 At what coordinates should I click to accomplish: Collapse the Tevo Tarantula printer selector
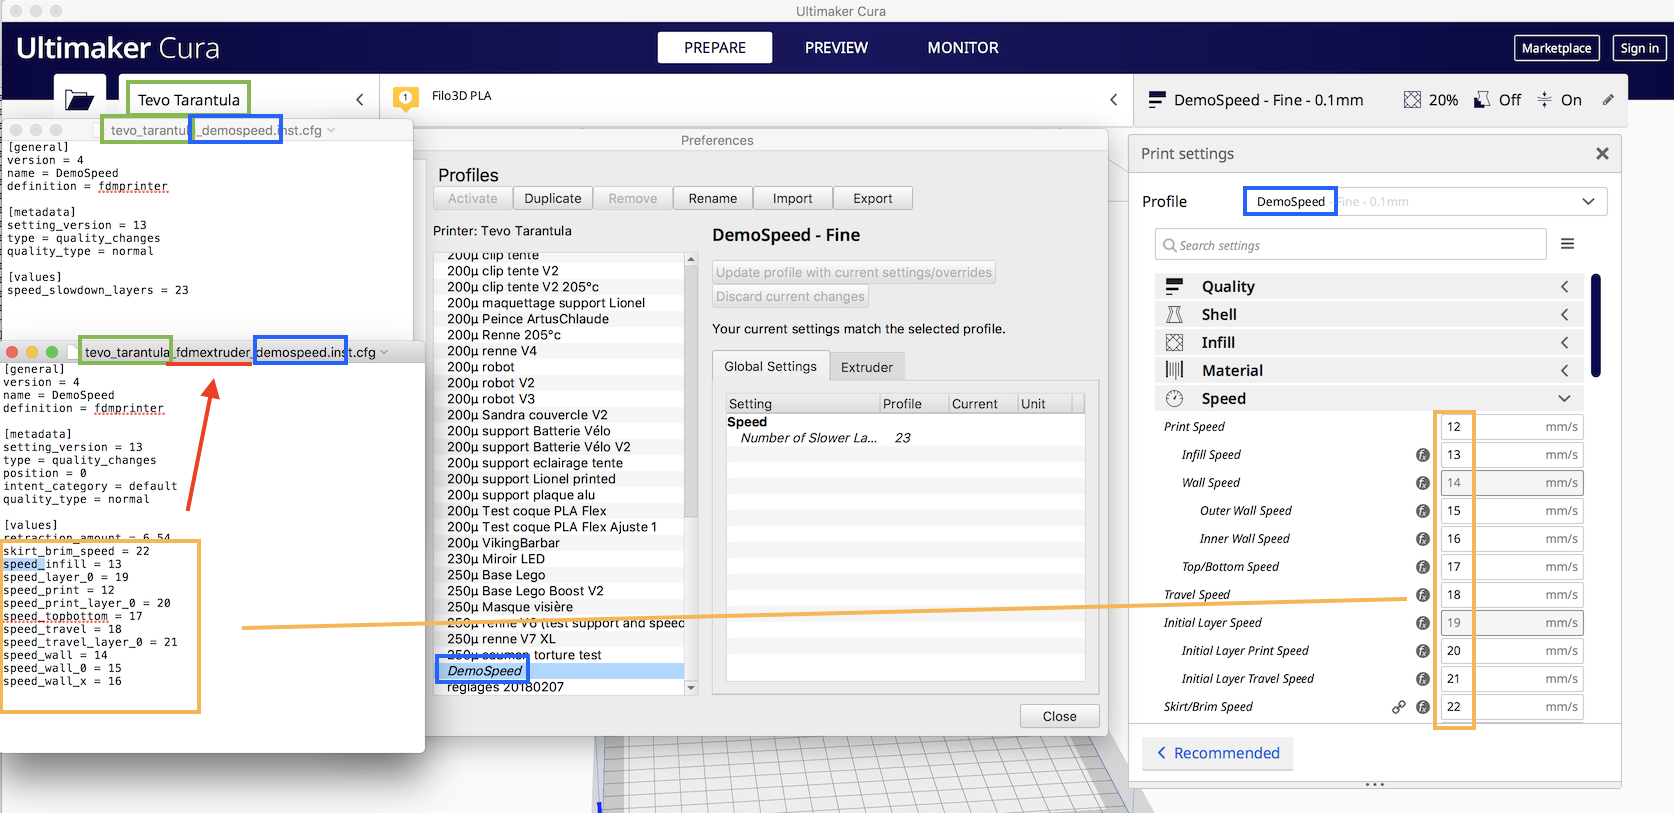360,100
